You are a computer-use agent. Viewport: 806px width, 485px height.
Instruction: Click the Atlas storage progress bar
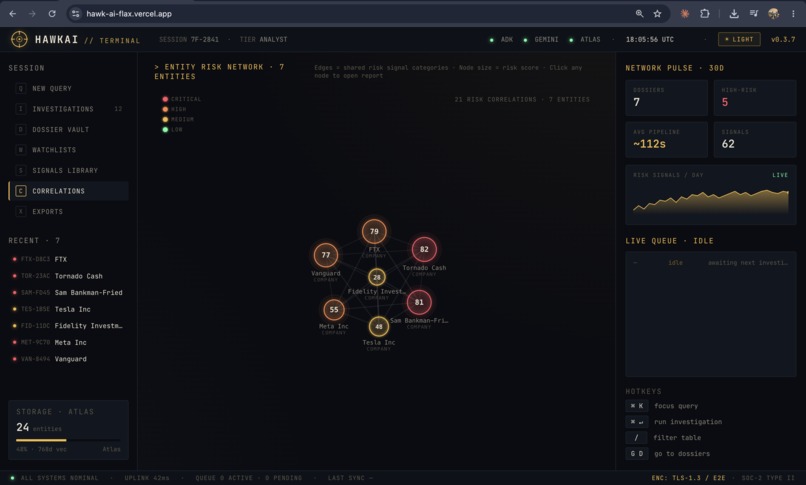point(68,440)
